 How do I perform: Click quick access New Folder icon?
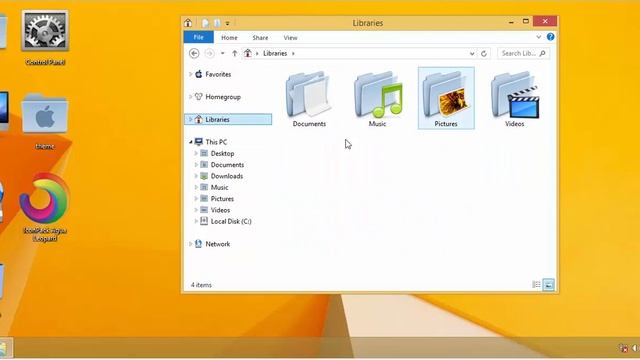pyautogui.click(x=217, y=23)
